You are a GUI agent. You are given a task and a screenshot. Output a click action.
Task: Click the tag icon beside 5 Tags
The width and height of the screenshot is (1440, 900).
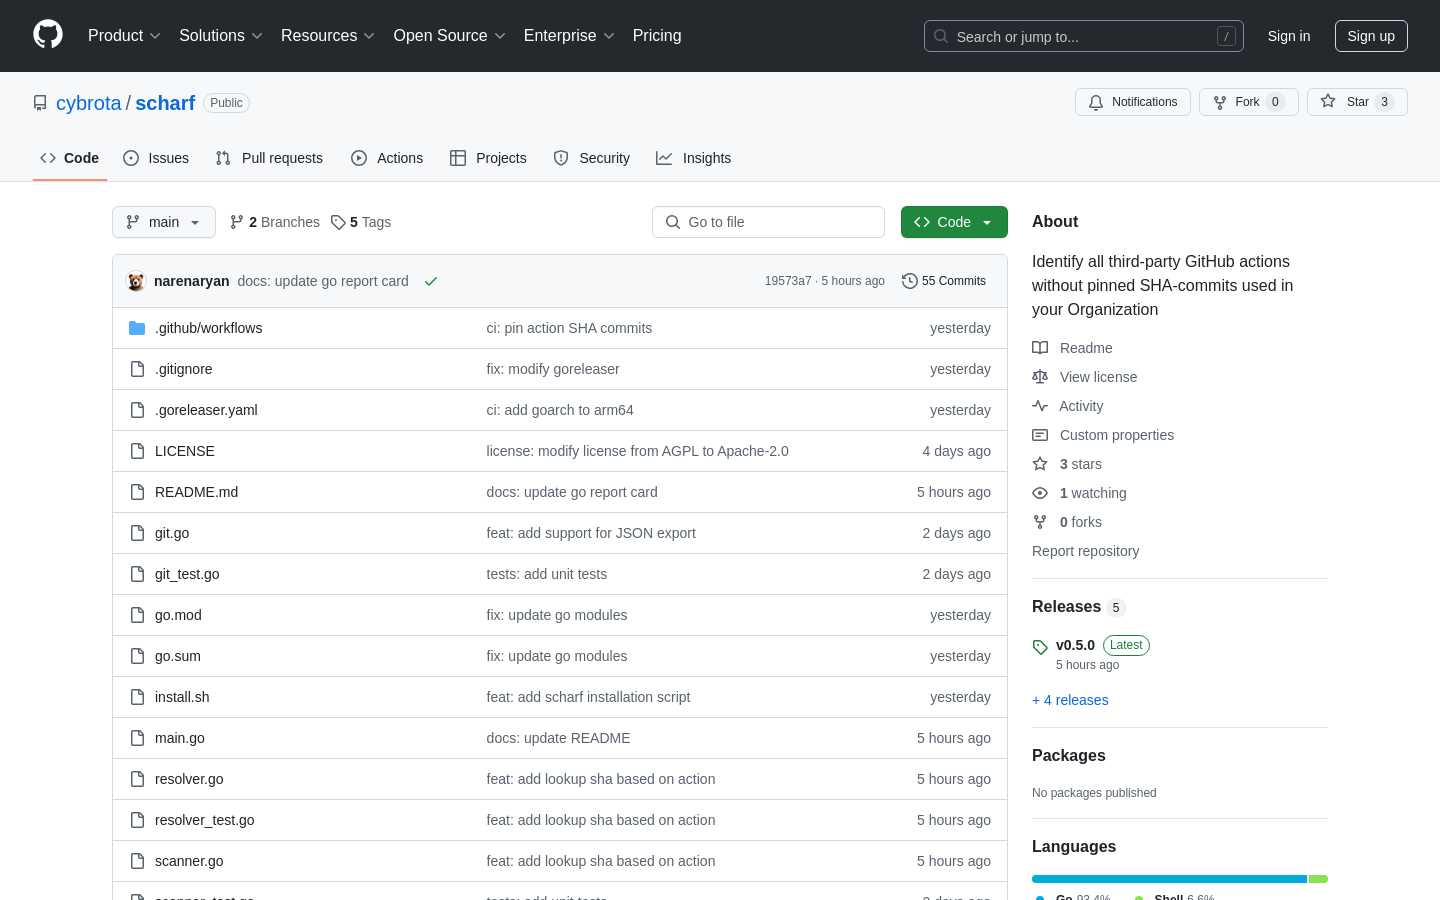[x=338, y=222]
